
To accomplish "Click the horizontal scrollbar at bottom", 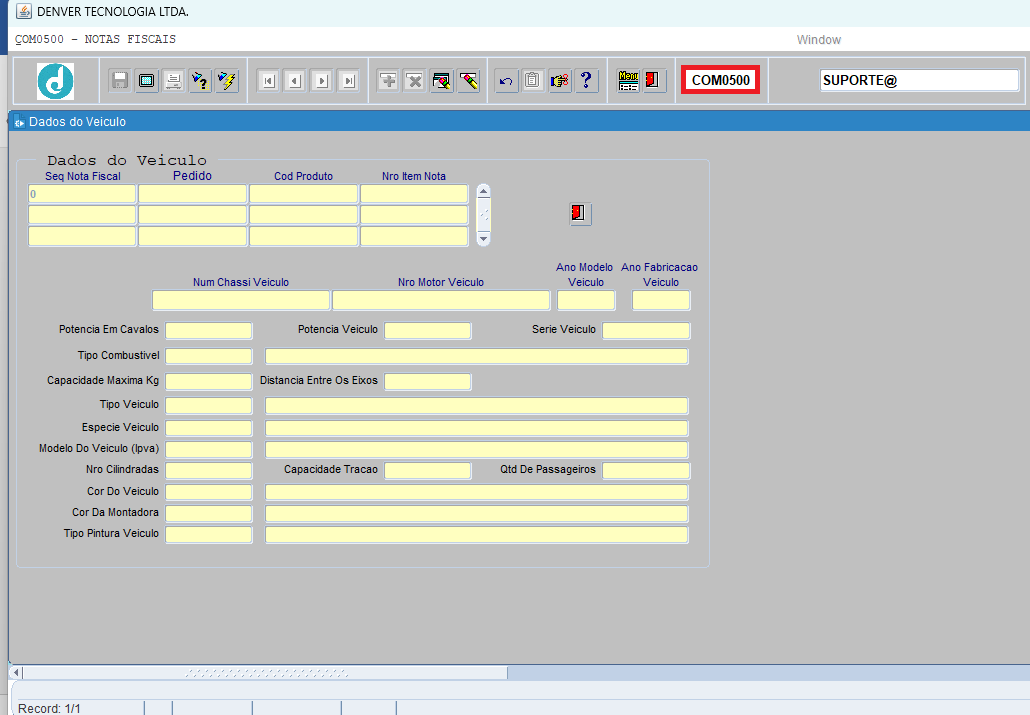I will (x=264, y=673).
